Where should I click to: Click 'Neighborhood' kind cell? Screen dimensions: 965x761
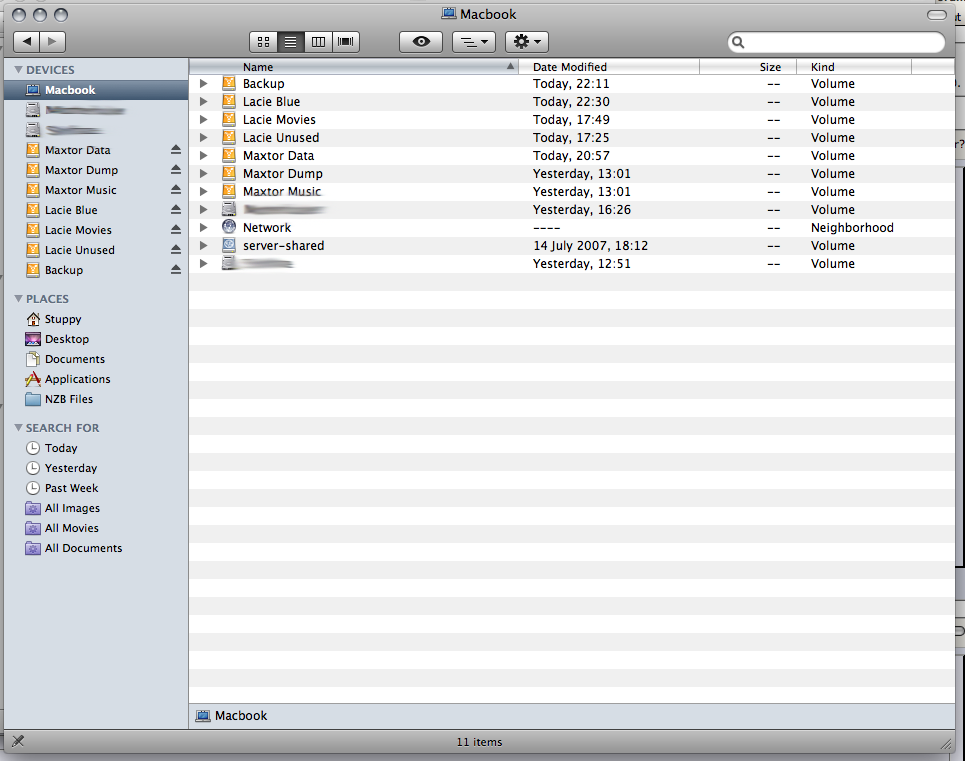(852, 228)
